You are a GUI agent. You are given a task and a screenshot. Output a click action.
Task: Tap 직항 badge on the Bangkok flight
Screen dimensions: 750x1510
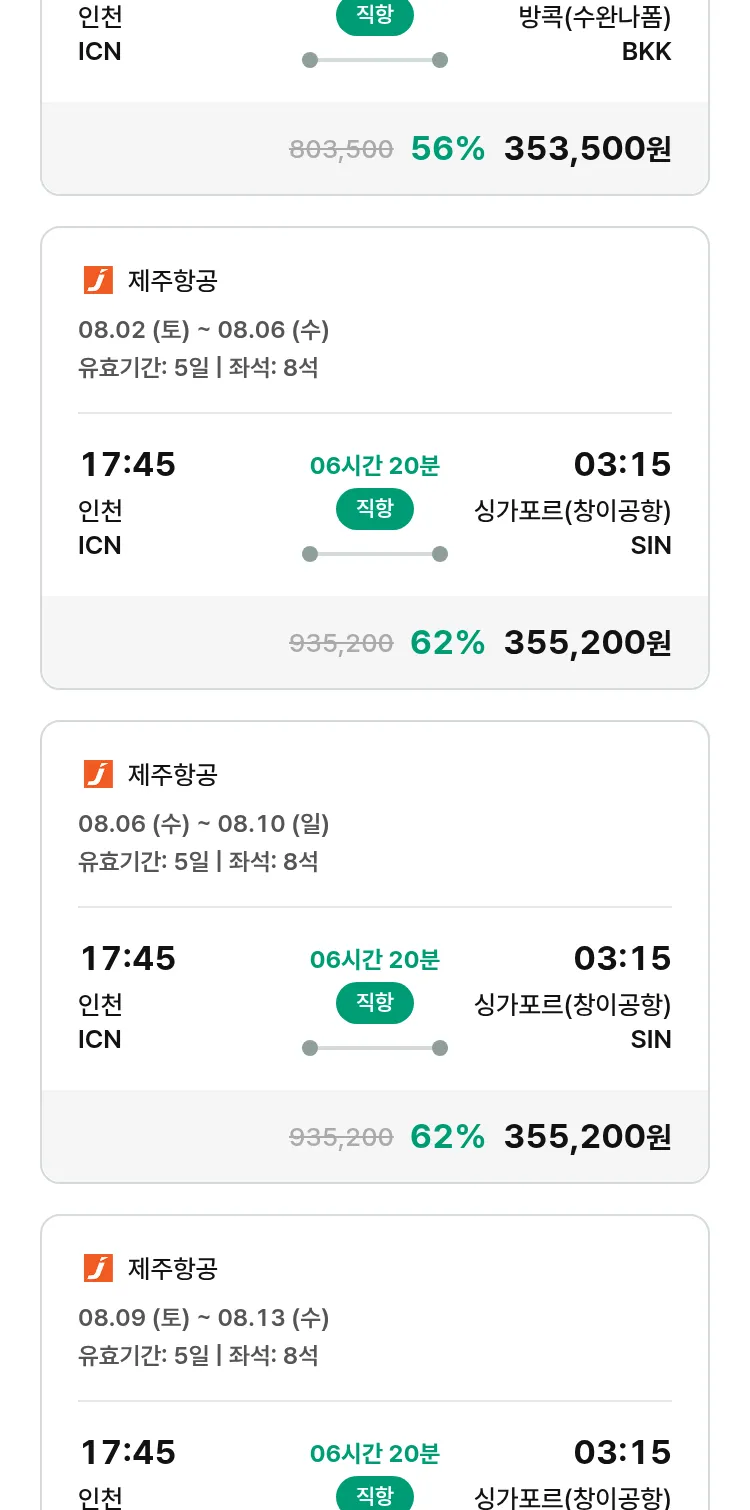(374, 17)
